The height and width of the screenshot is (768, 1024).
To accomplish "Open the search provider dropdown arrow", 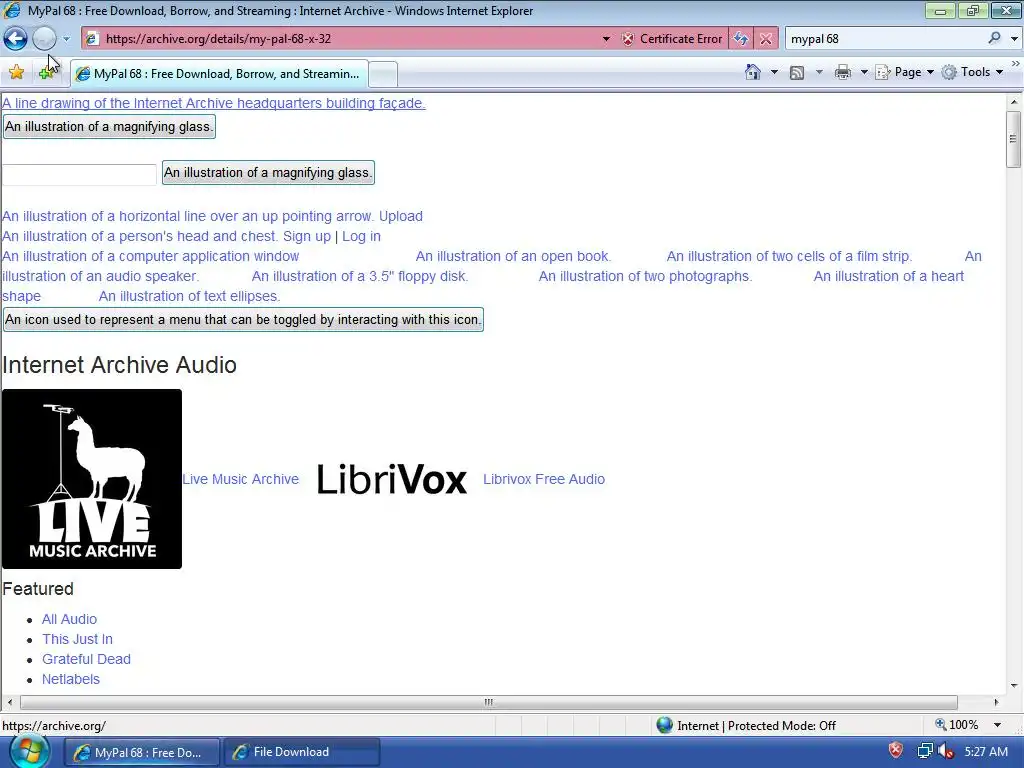I will tap(1014, 39).
